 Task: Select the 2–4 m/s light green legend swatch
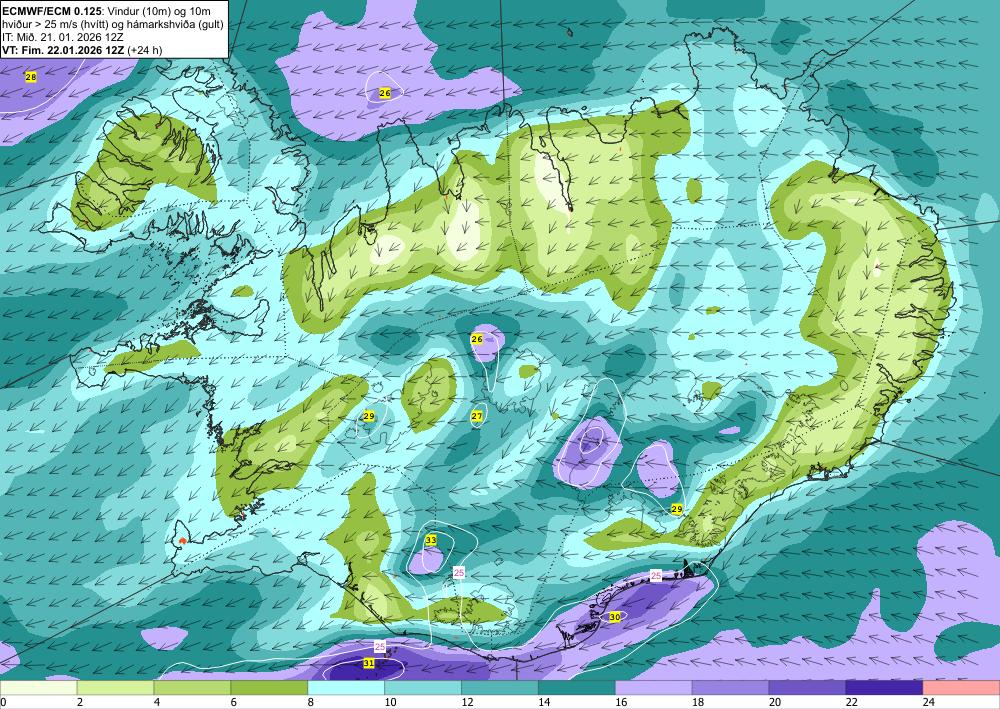115,688
